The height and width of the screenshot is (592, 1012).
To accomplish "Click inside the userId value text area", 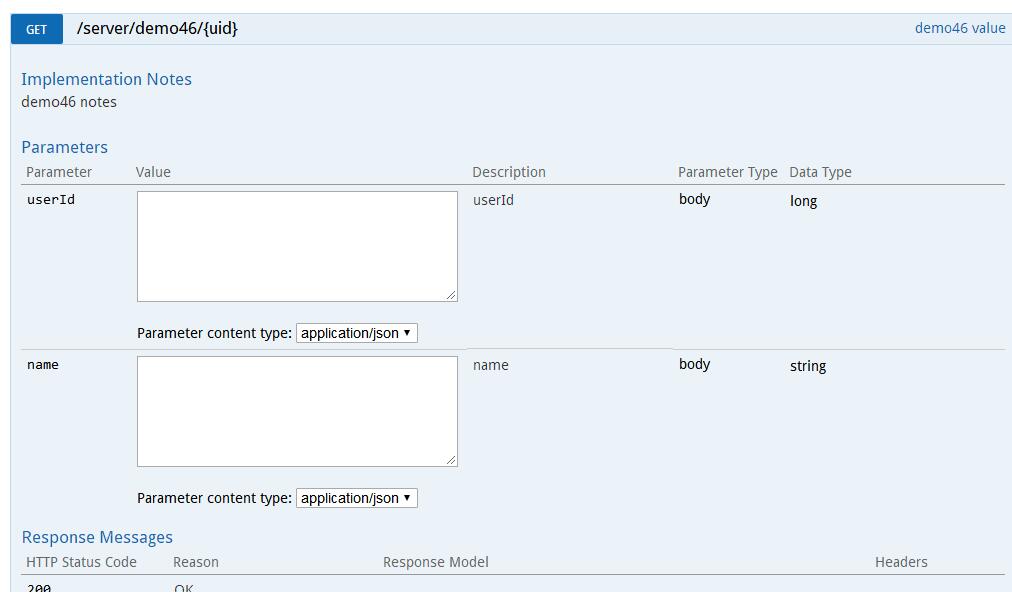I will pyautogui.click(x=296, y=245).
